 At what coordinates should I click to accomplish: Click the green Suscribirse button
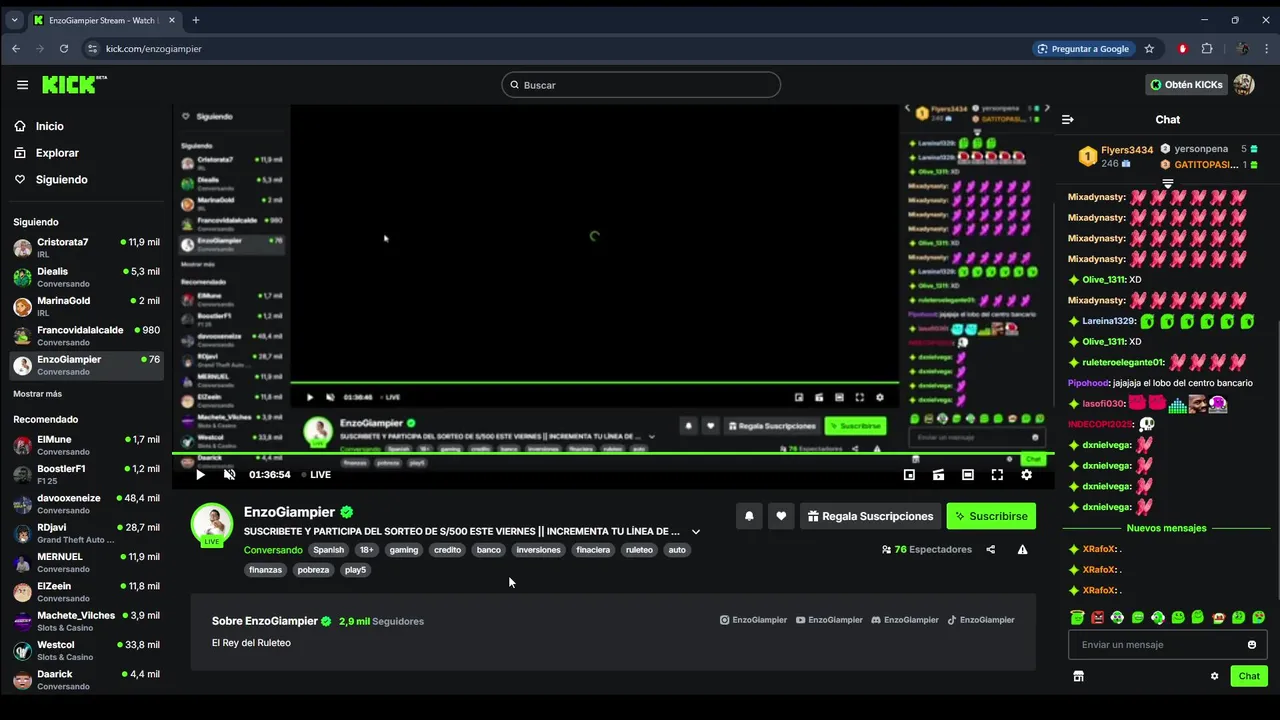(991, 516)
